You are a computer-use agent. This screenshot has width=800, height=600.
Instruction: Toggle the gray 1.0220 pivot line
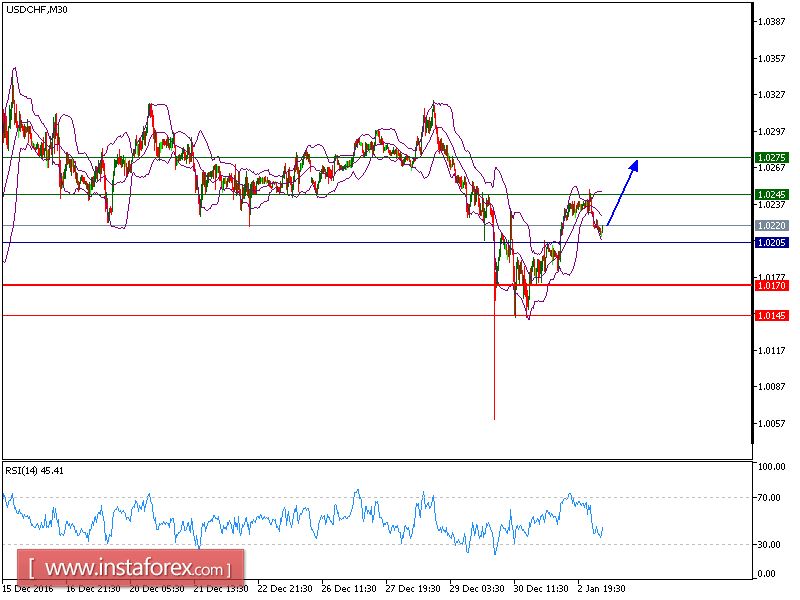(250, 227)
